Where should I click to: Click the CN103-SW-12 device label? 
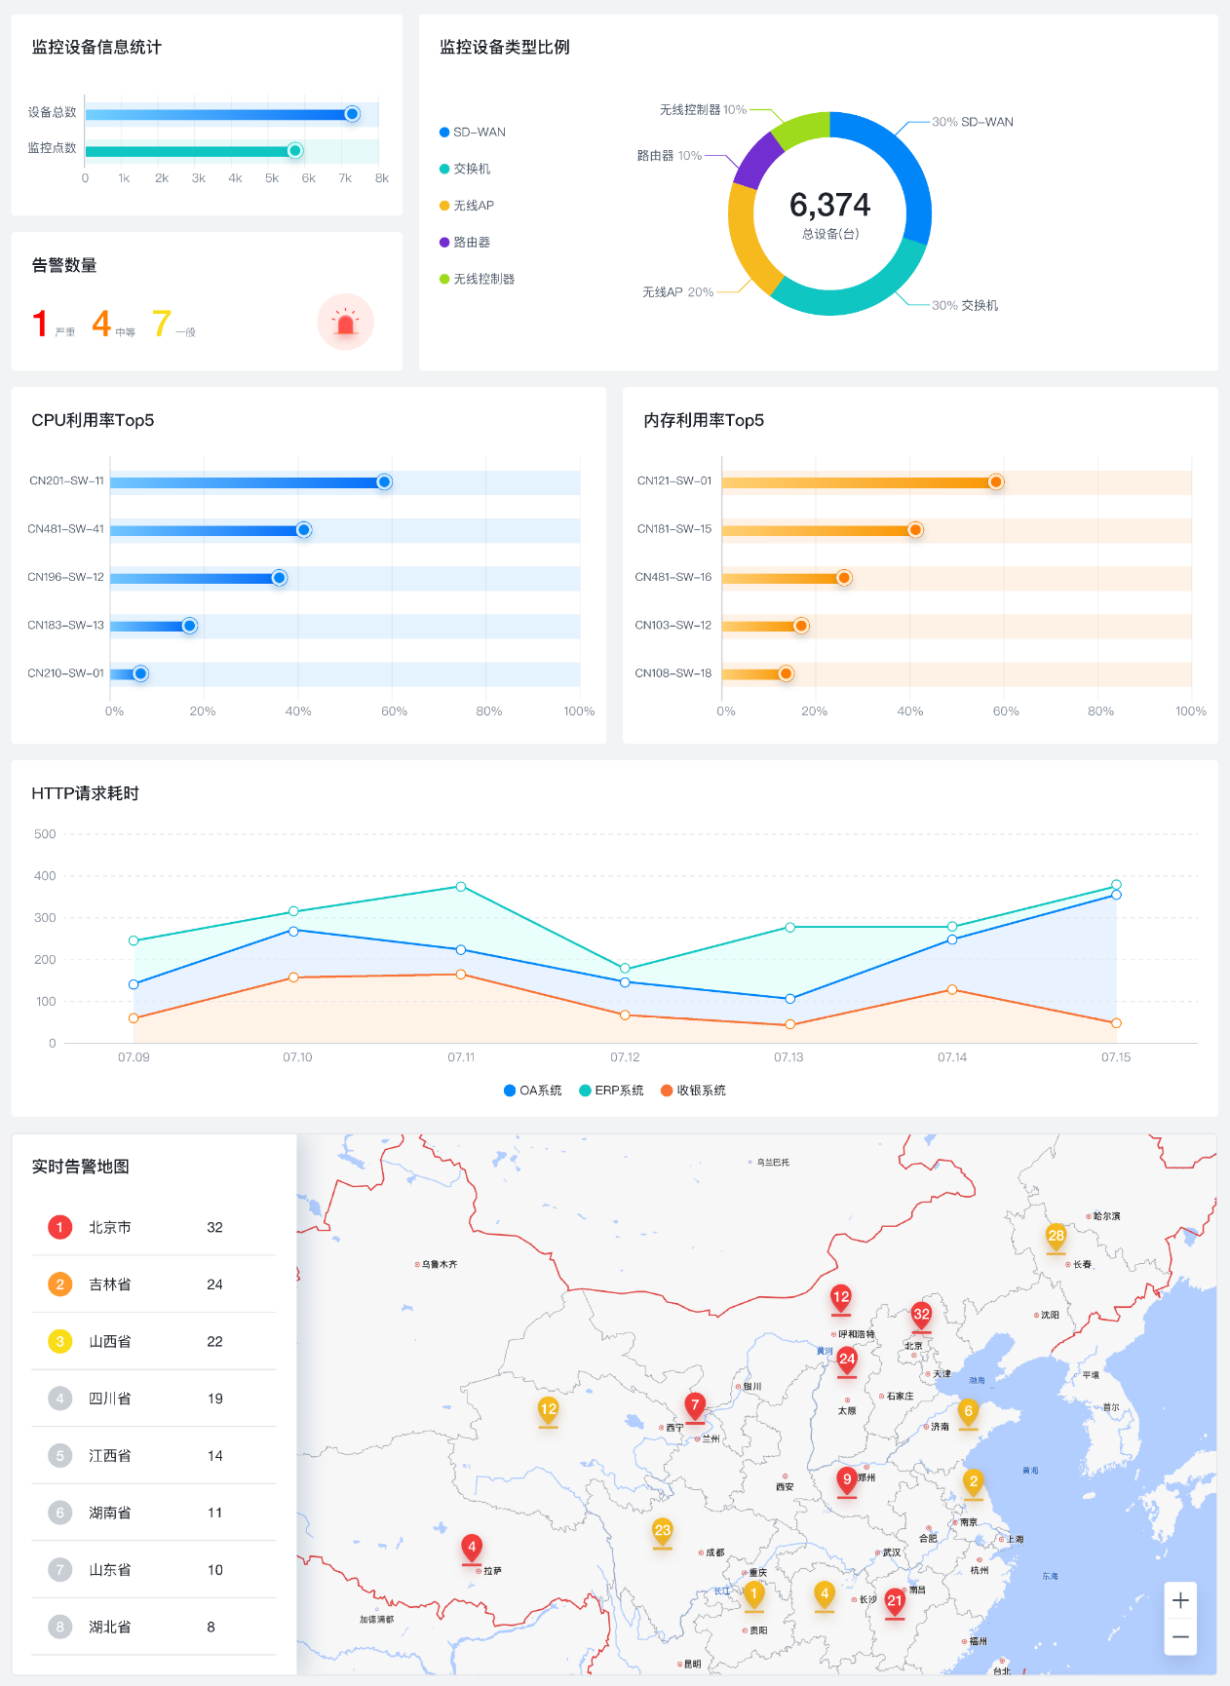pos(673,625)
